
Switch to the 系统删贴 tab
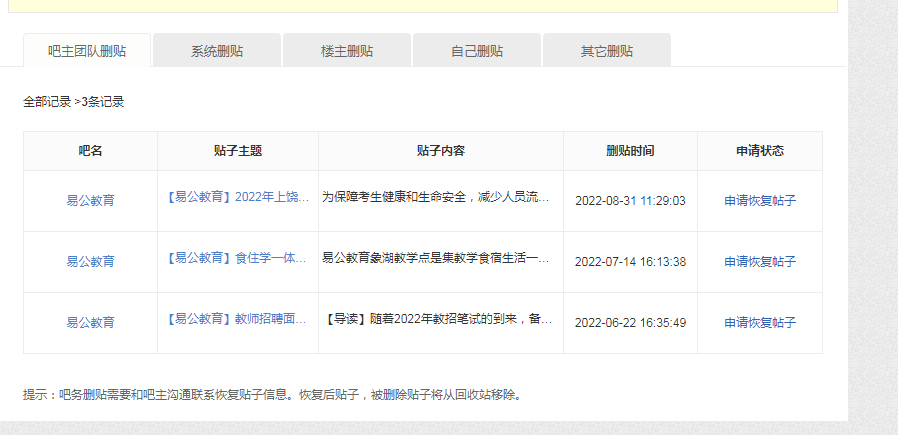tap(217, 51)
